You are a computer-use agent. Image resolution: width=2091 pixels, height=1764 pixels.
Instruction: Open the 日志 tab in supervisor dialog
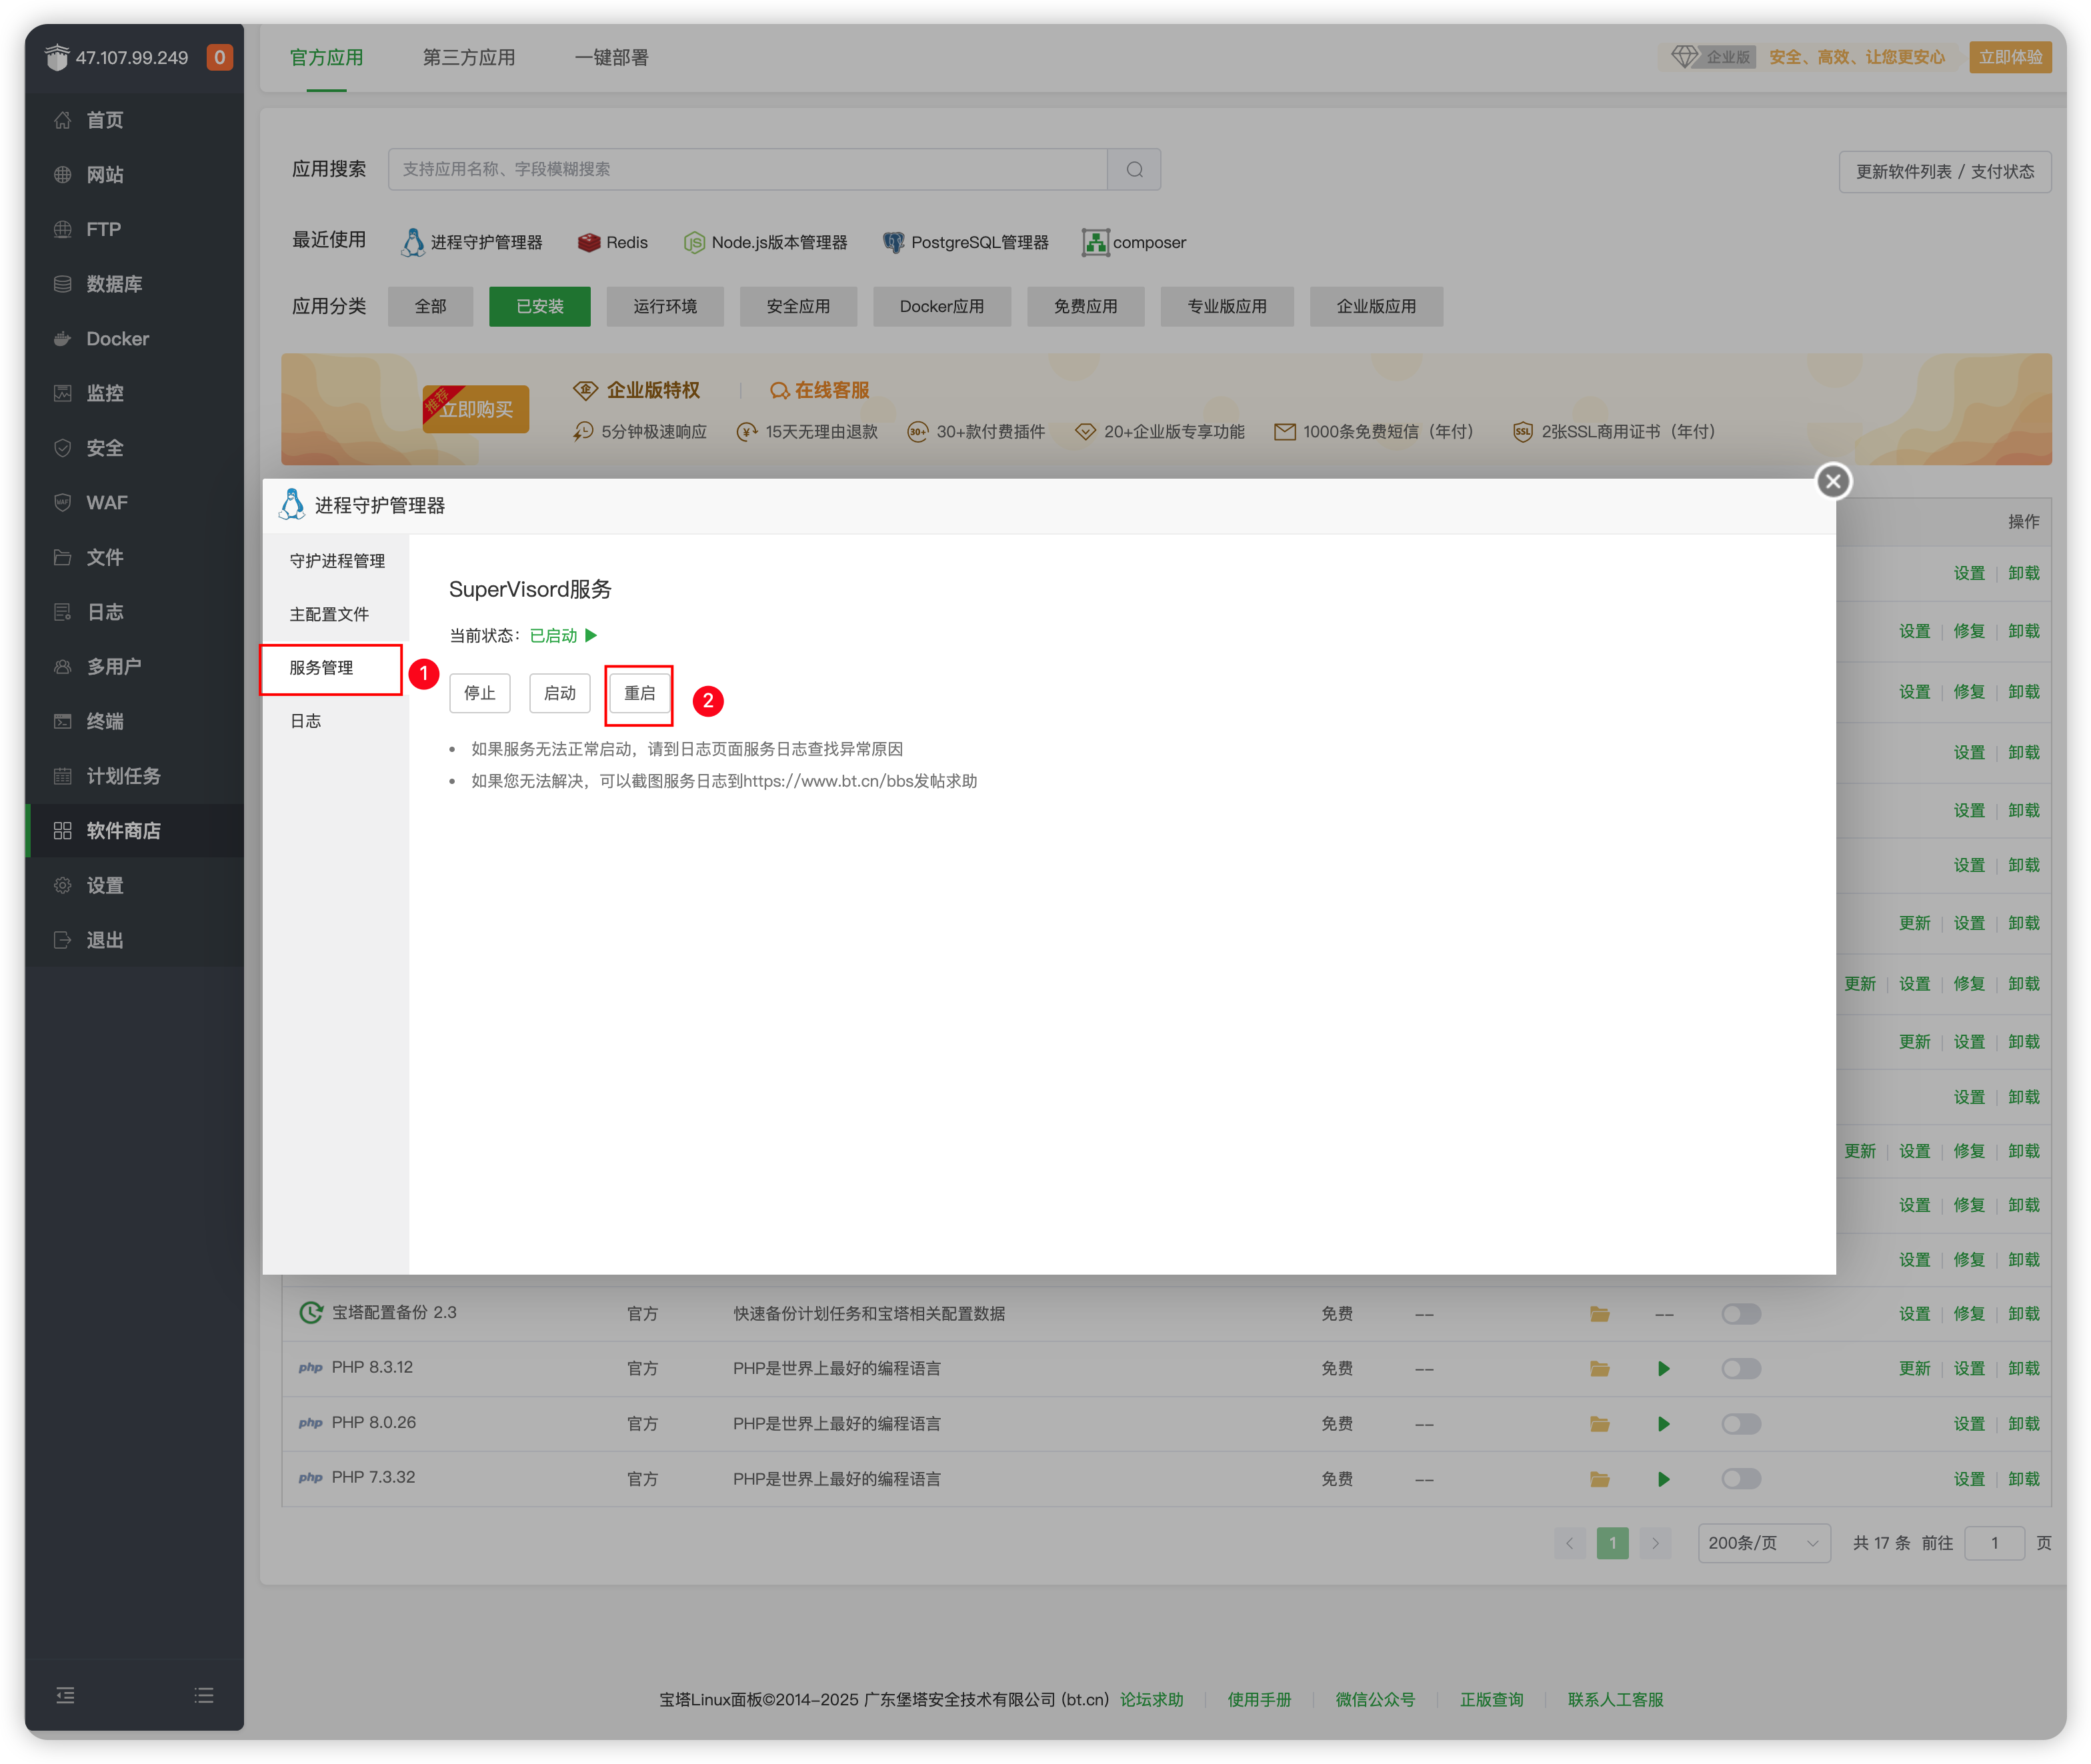pyautogui.click(x=306, y=721)
